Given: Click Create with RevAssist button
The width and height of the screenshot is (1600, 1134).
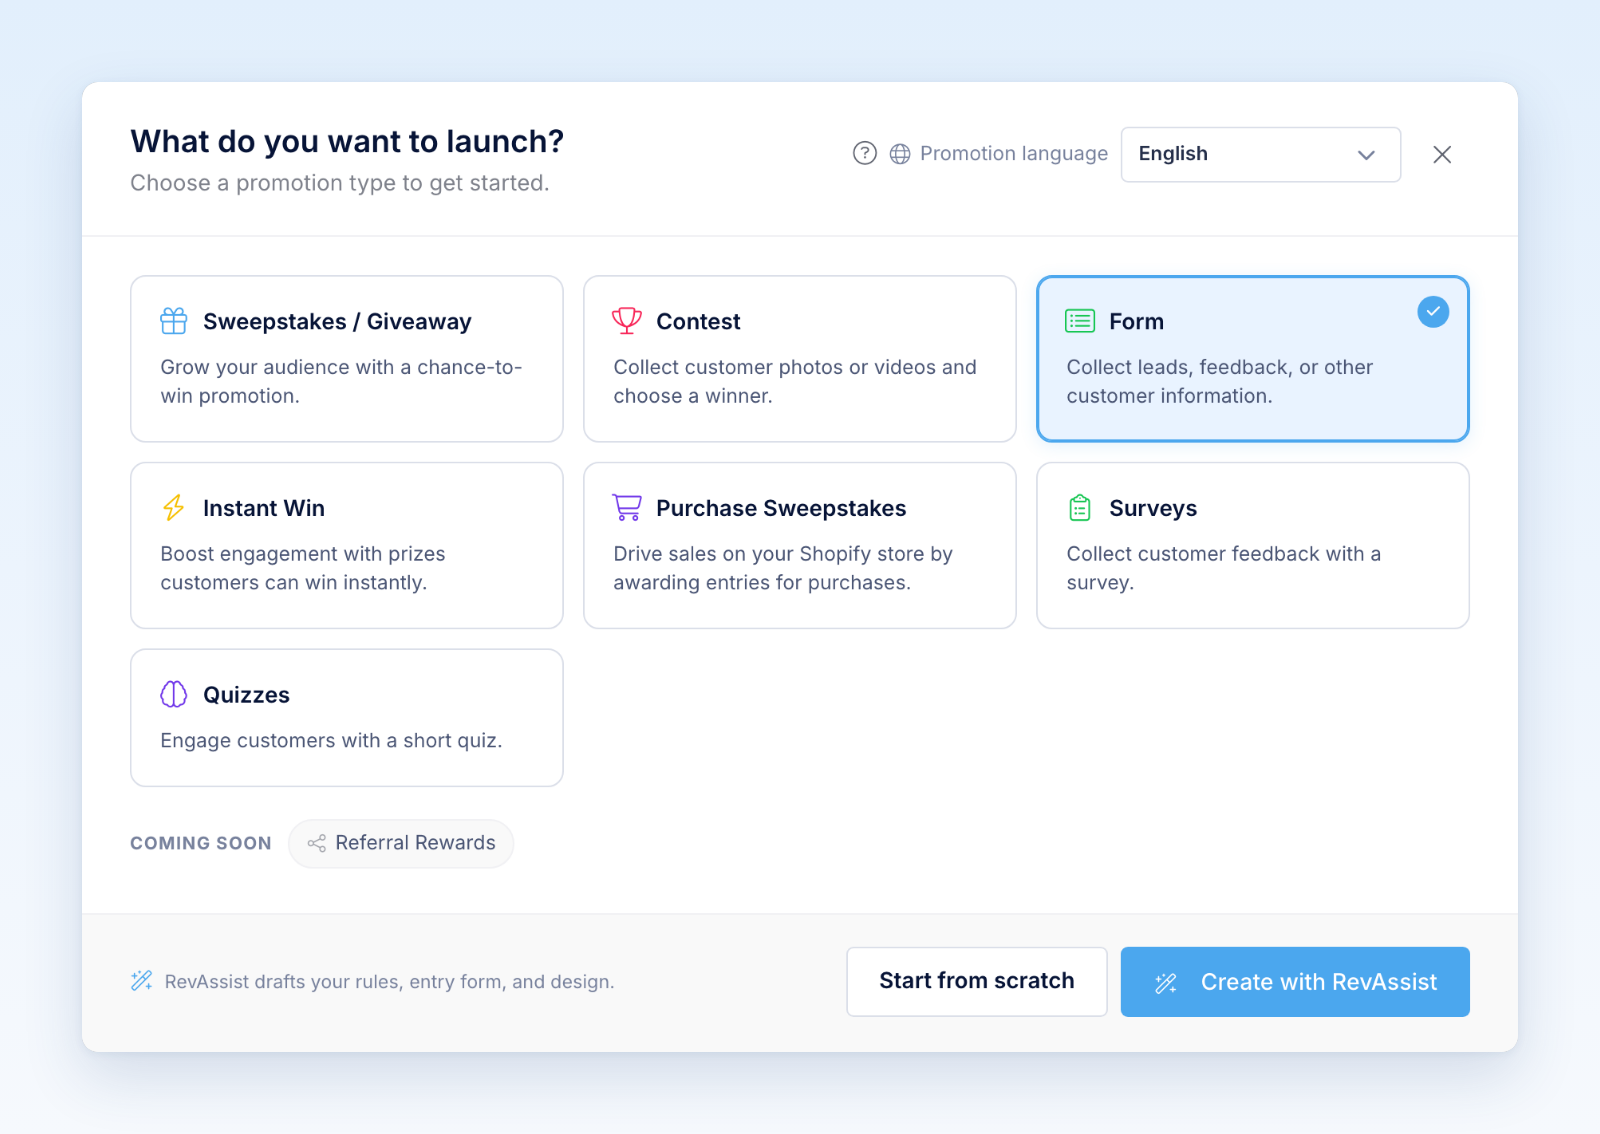Looking at the screenshot, I should click(1295, 981).
